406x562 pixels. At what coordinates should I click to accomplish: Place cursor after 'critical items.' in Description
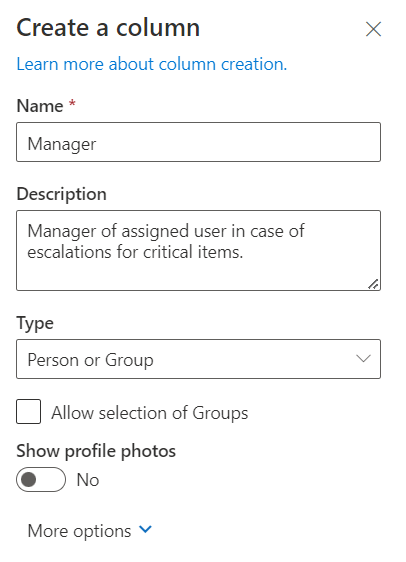coord(245,252)
